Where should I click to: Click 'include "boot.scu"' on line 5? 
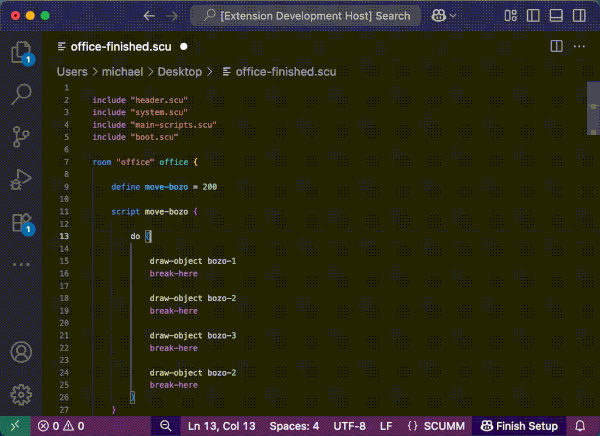(135, 137)
